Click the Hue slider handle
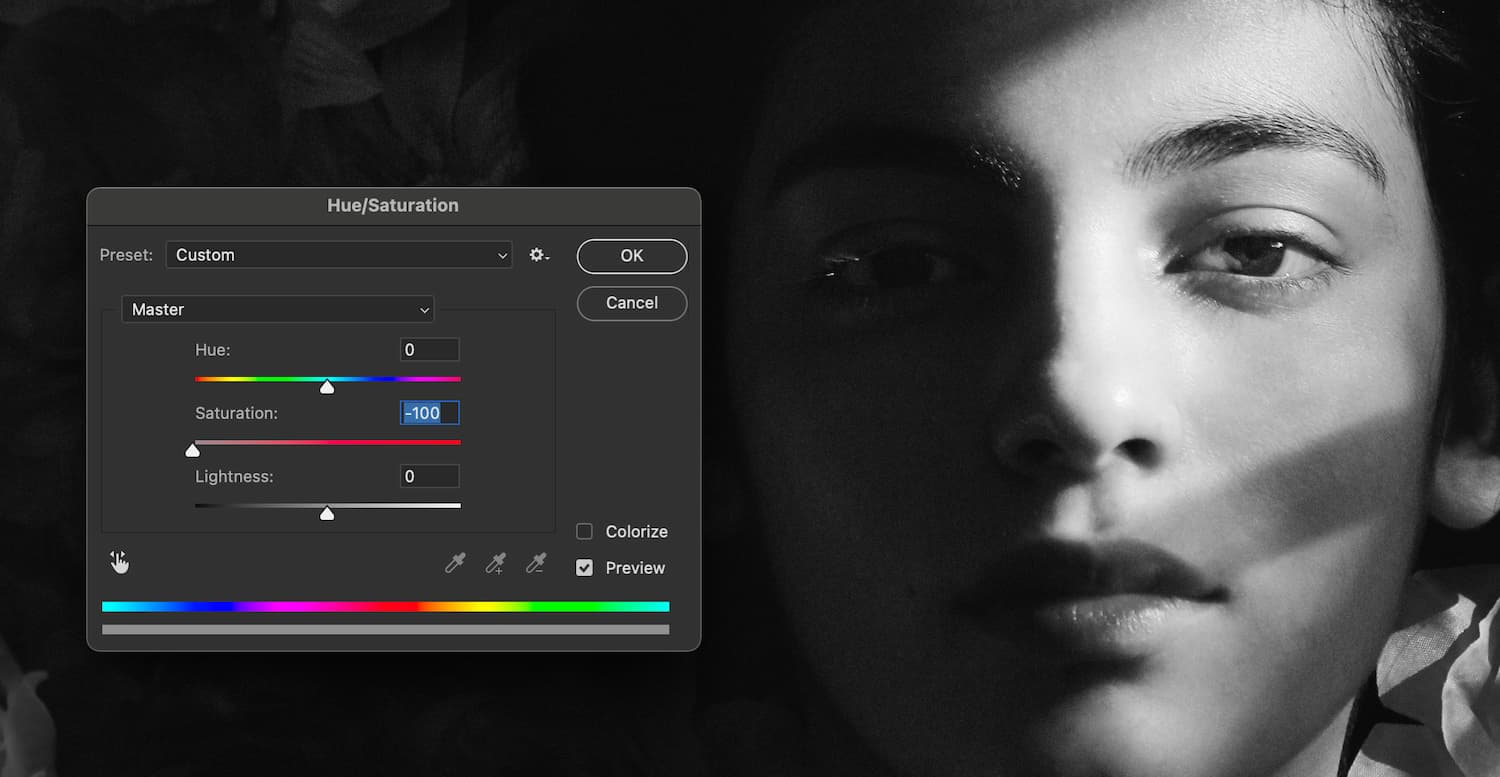Image resolution: width=1500 pixels, height=777 pixels. click(327, 387)
